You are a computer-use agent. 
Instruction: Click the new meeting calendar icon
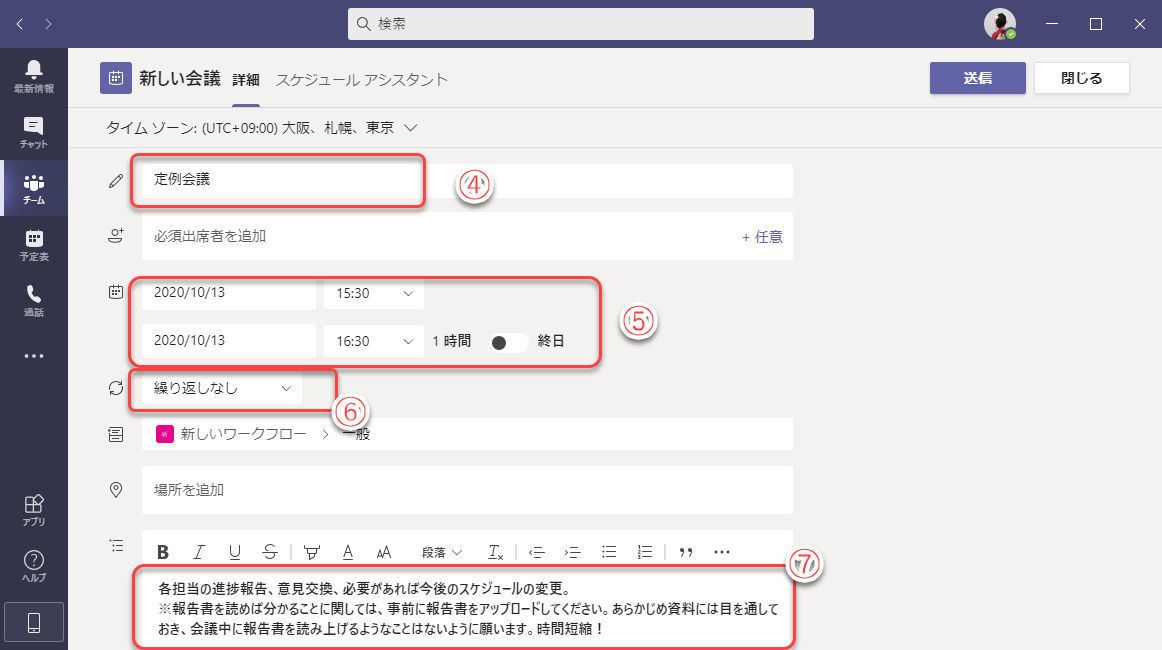116,78
